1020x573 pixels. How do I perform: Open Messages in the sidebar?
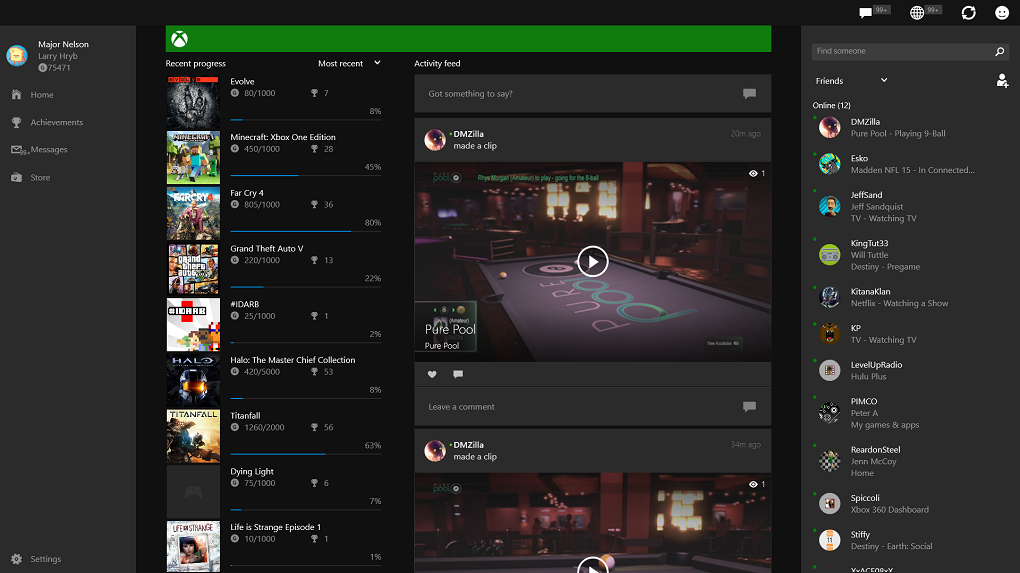(48, 150)
